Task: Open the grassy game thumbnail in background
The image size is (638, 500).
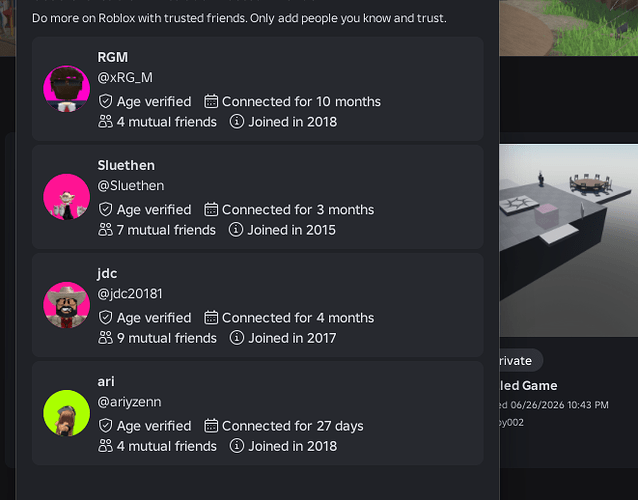Action: coord(568,28)
